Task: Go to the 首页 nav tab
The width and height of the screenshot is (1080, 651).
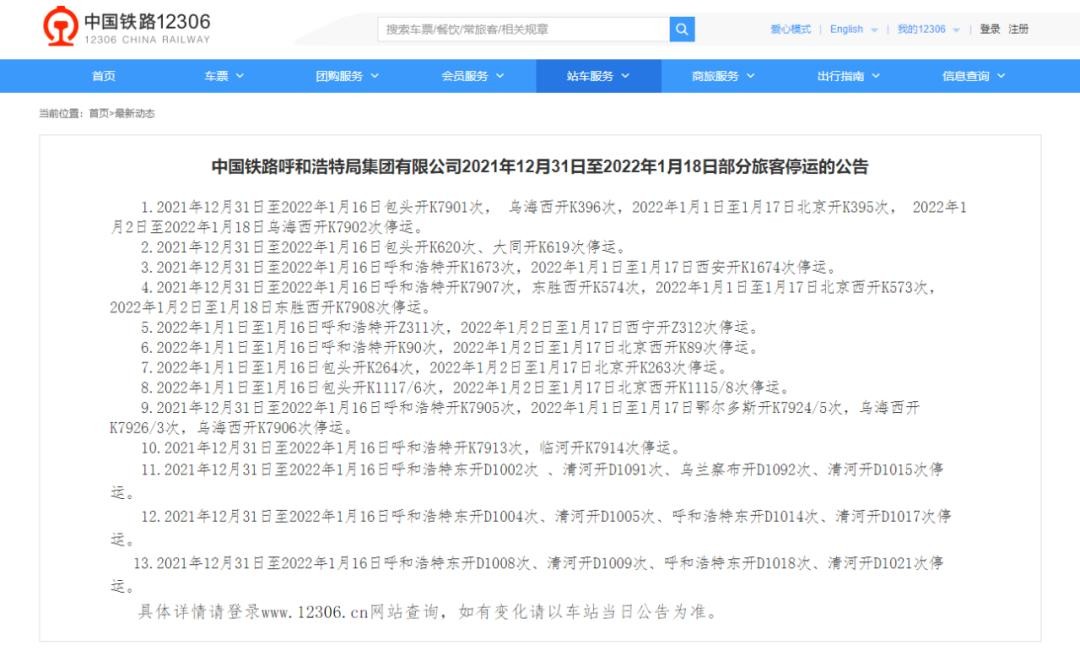Action: 104,76
